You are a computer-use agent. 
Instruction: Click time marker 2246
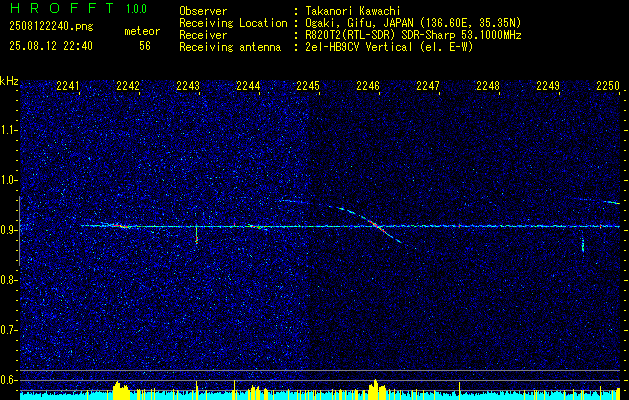pyautogui.click(x=368, y=85)
